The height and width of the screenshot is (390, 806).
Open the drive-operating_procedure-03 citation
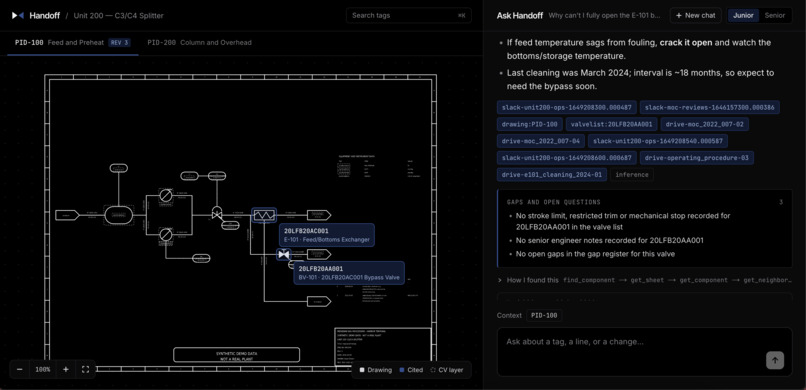click(697, 158)
